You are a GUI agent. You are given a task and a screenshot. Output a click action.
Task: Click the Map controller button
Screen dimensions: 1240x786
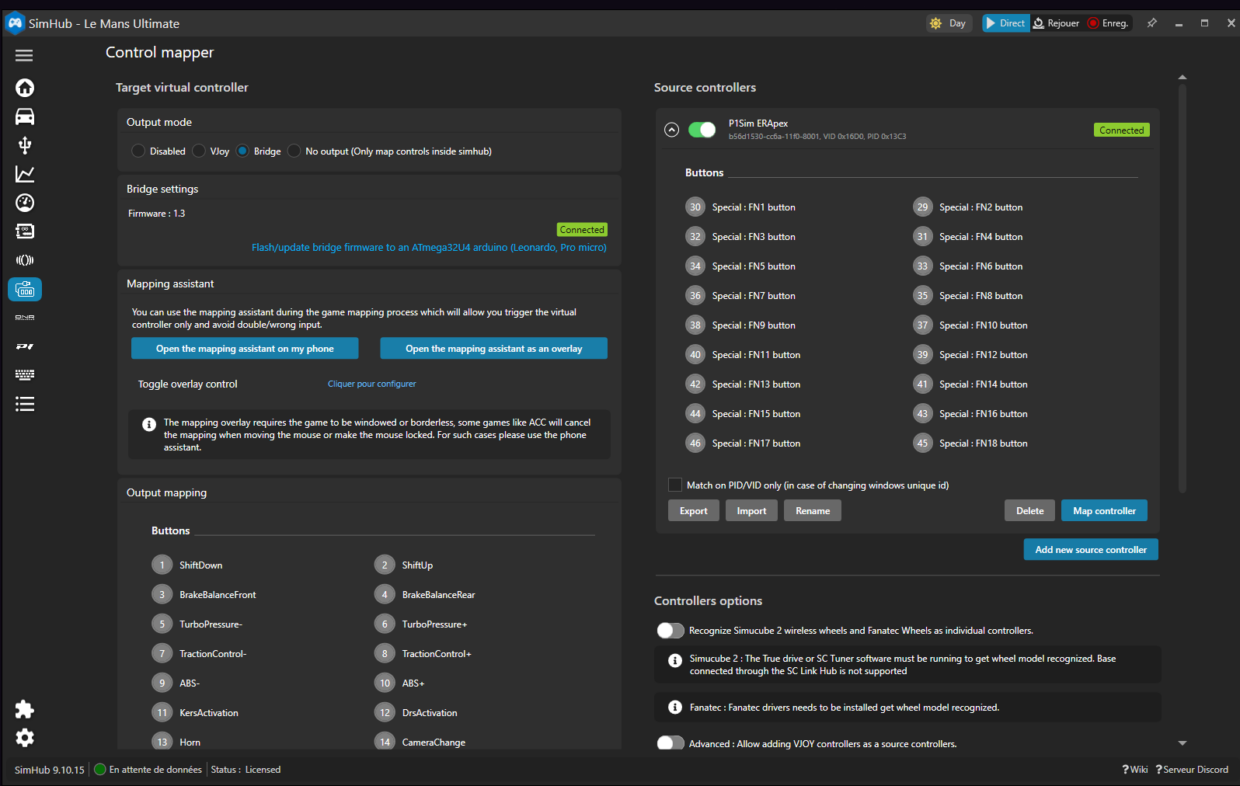point(1104,510)
